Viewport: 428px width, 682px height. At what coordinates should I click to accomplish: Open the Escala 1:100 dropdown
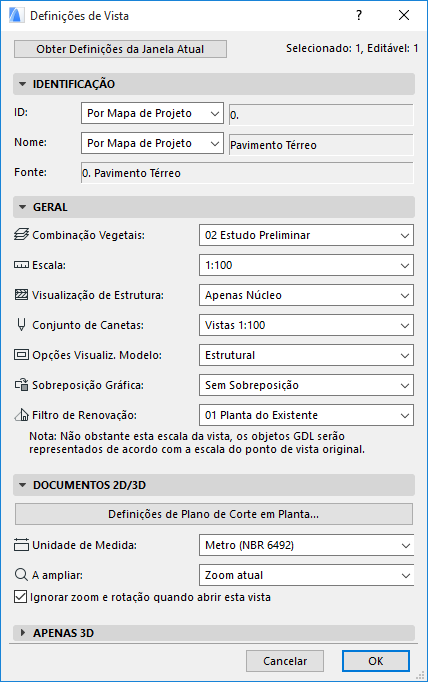[306, 265]
